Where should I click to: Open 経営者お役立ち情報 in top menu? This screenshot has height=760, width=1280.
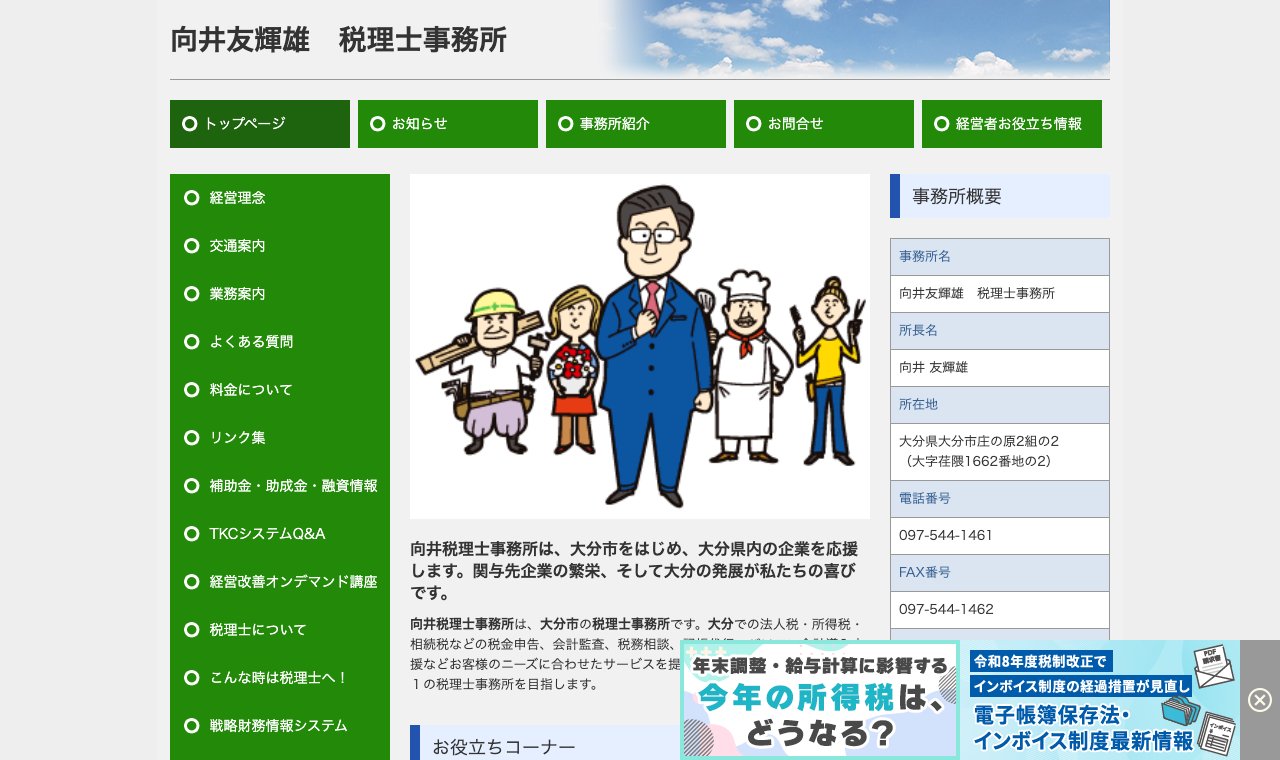click(1012, 124)
